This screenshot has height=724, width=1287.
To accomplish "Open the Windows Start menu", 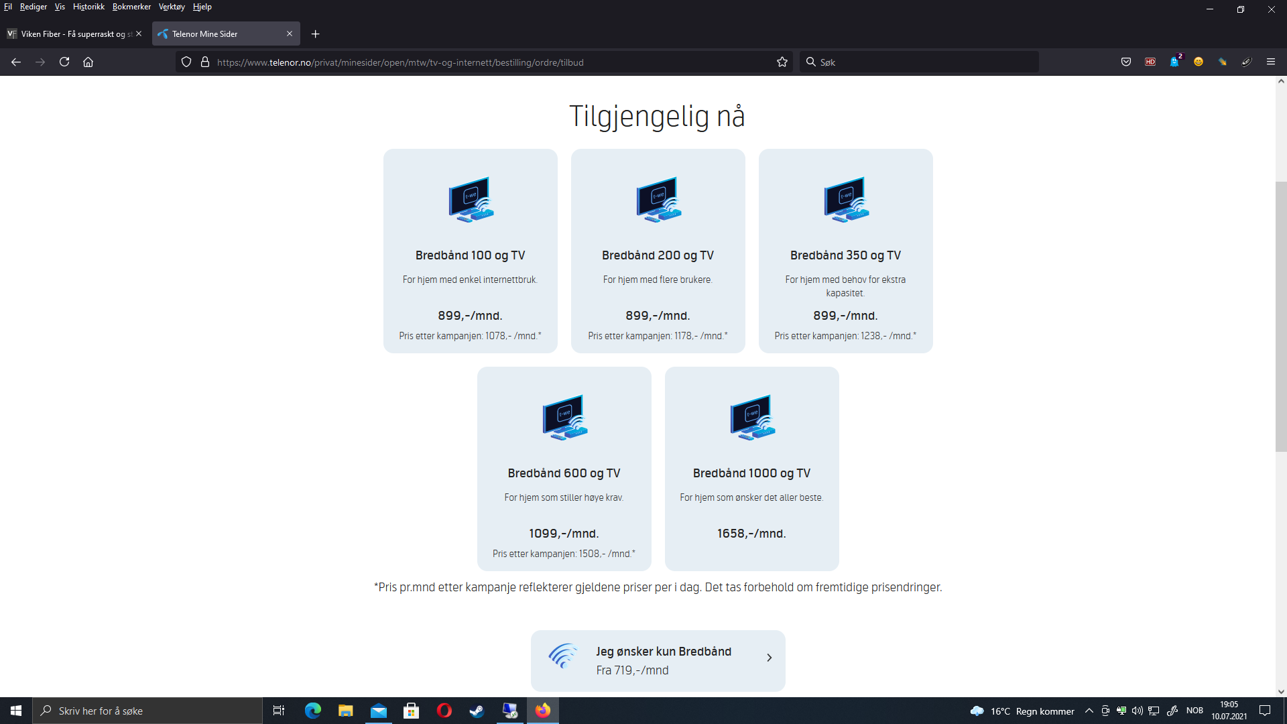I will tap(15, 711).
